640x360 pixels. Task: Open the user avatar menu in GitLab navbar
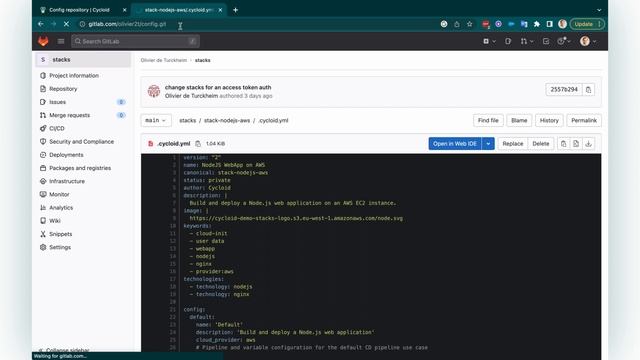[x=588, y=41]
